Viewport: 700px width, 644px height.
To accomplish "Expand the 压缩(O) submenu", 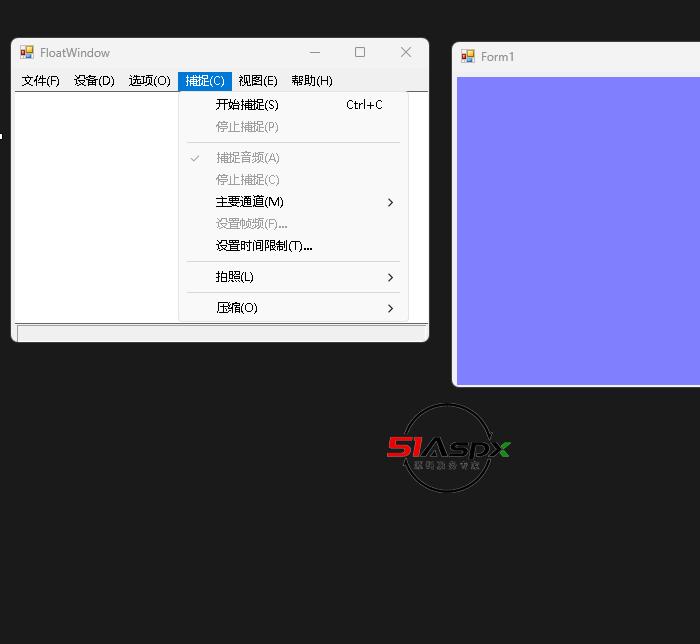I will 293,308.
